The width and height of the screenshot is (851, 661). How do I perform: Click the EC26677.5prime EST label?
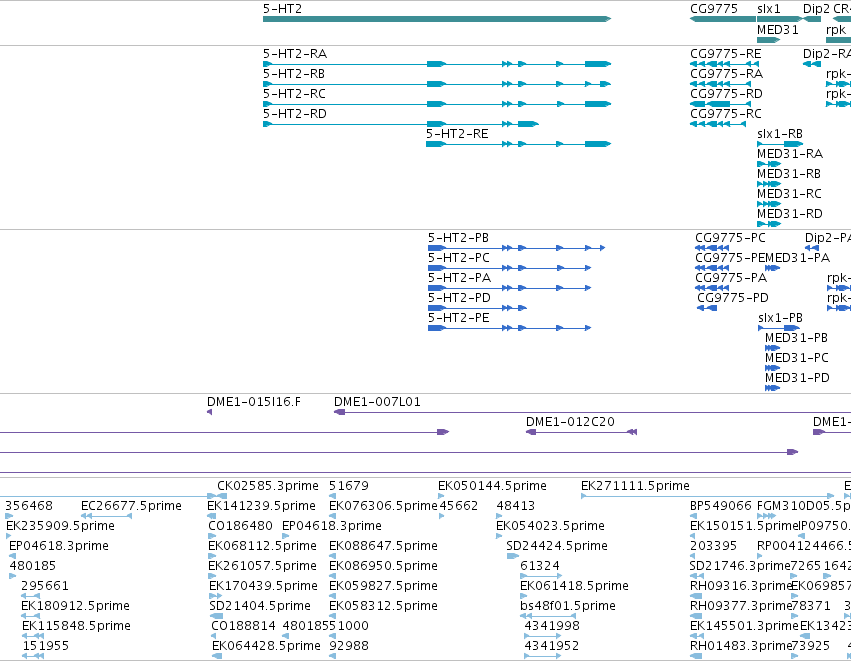(131, 506)
